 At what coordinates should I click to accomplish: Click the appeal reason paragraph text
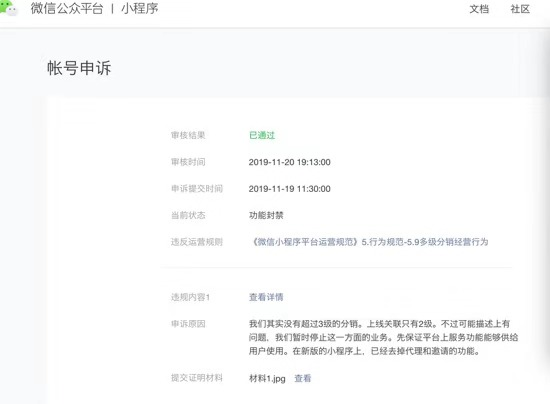pos(384,337)
